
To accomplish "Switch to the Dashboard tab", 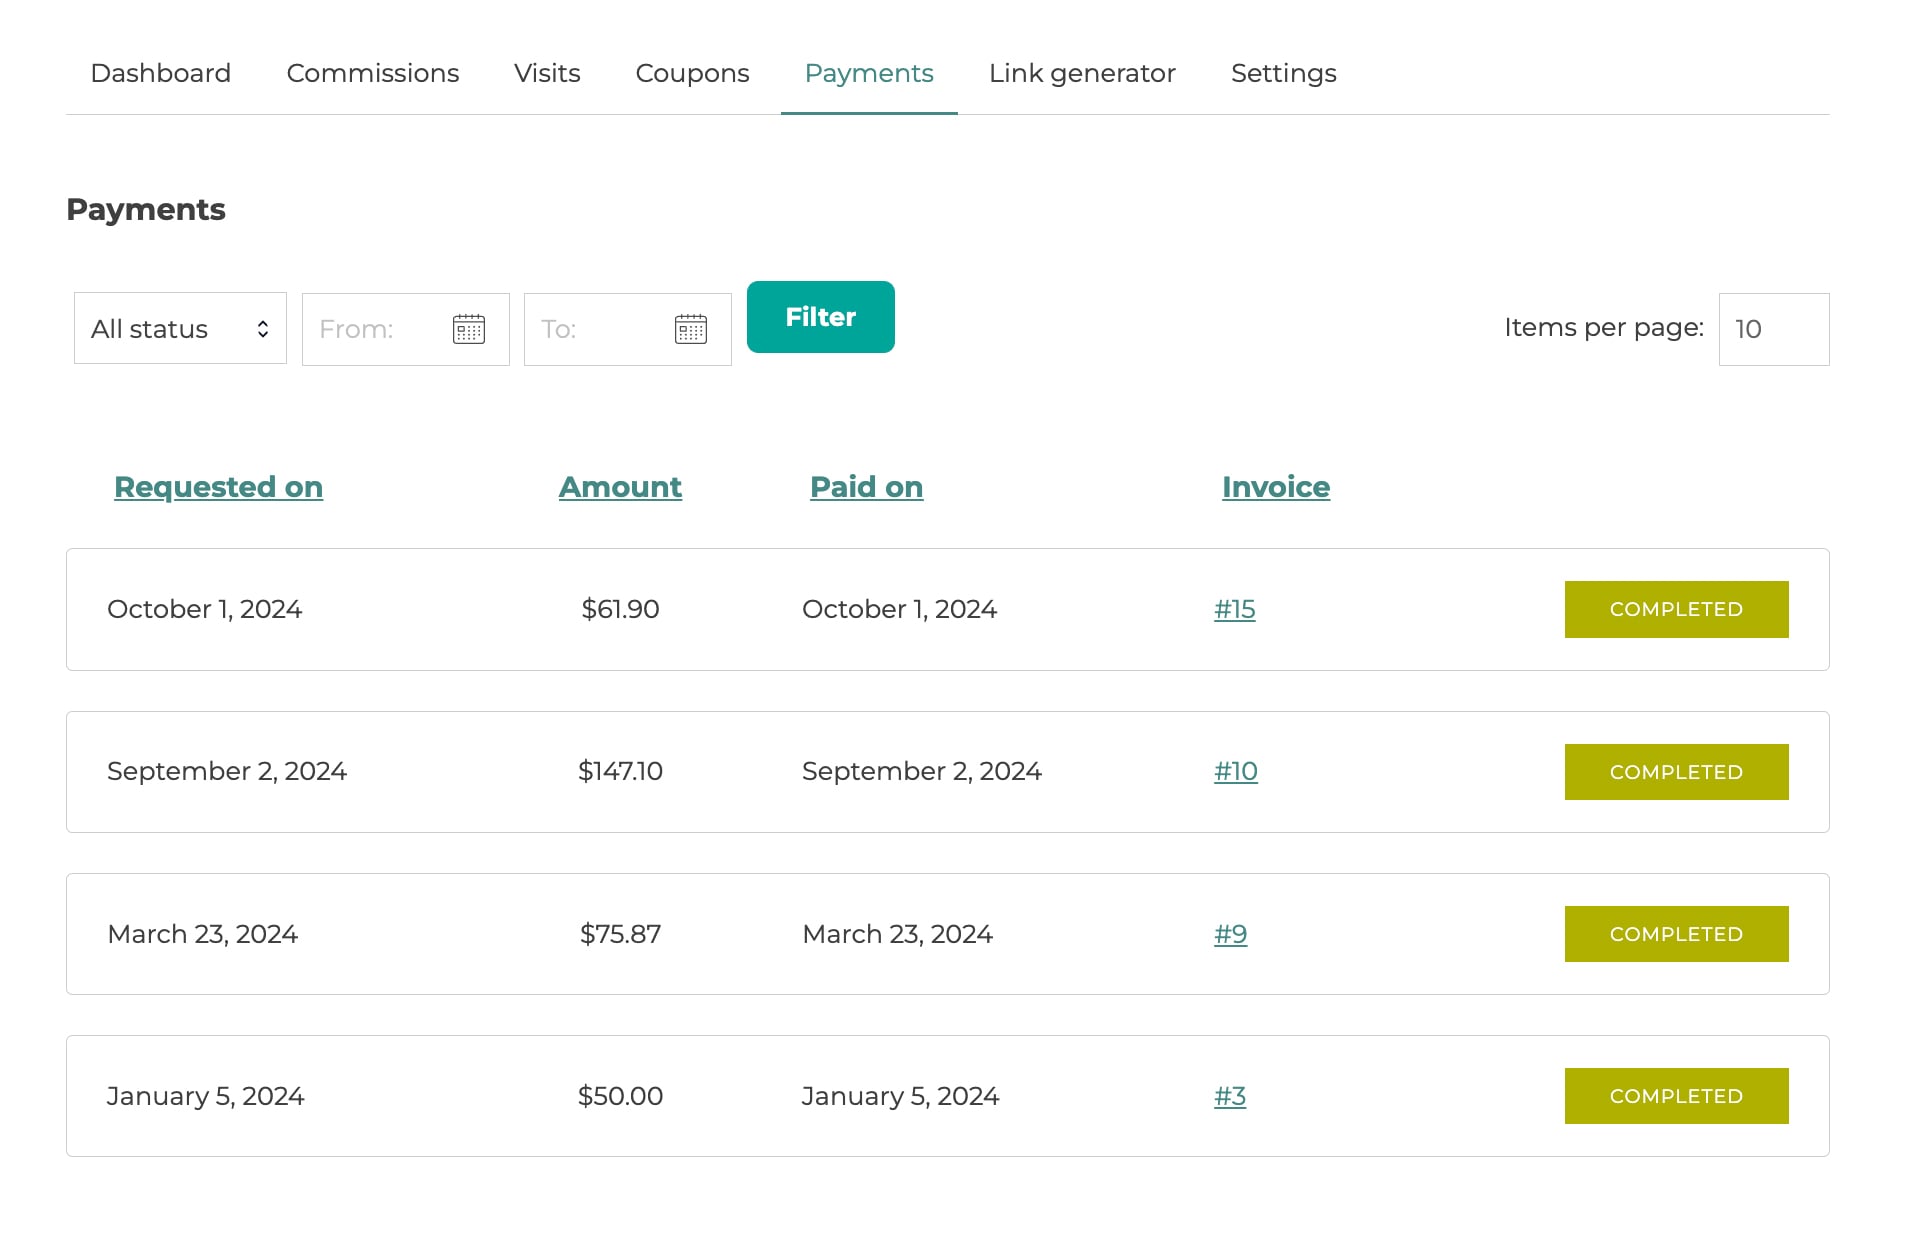I will [x=160, y=73].
